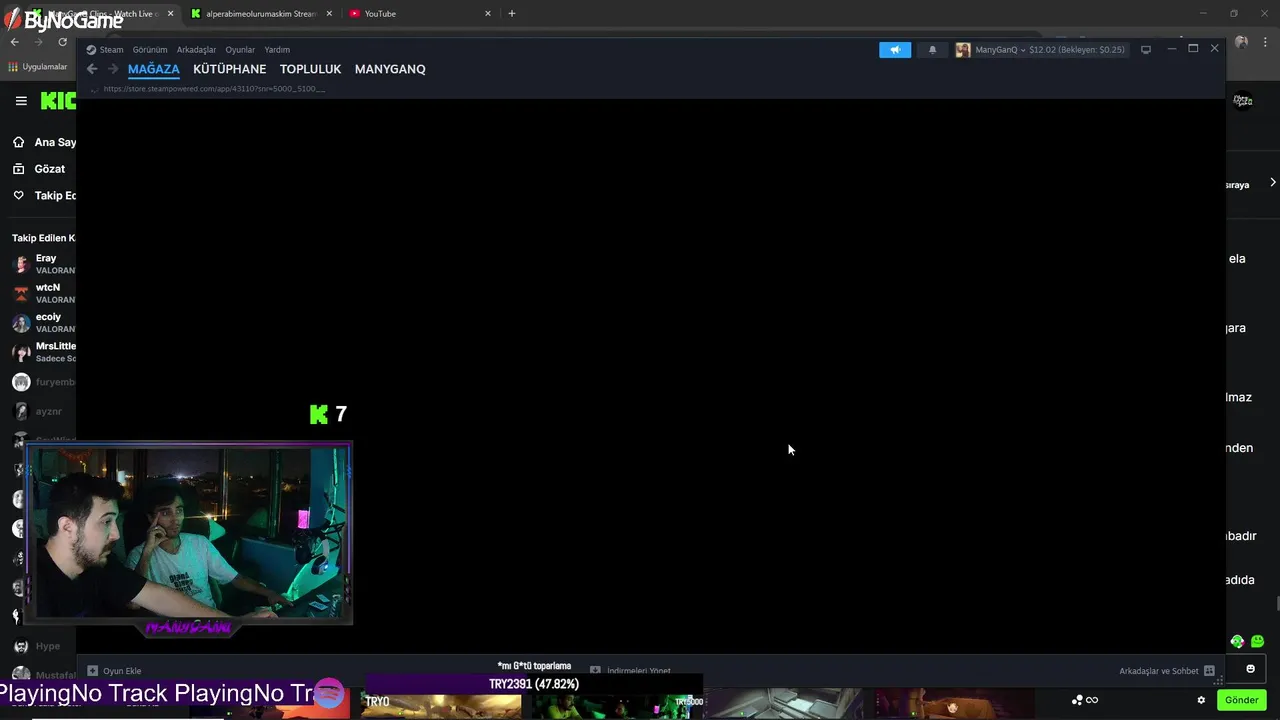
Task: Open Uygulamalar apps bookmark
Action: (x=38, y=67)
